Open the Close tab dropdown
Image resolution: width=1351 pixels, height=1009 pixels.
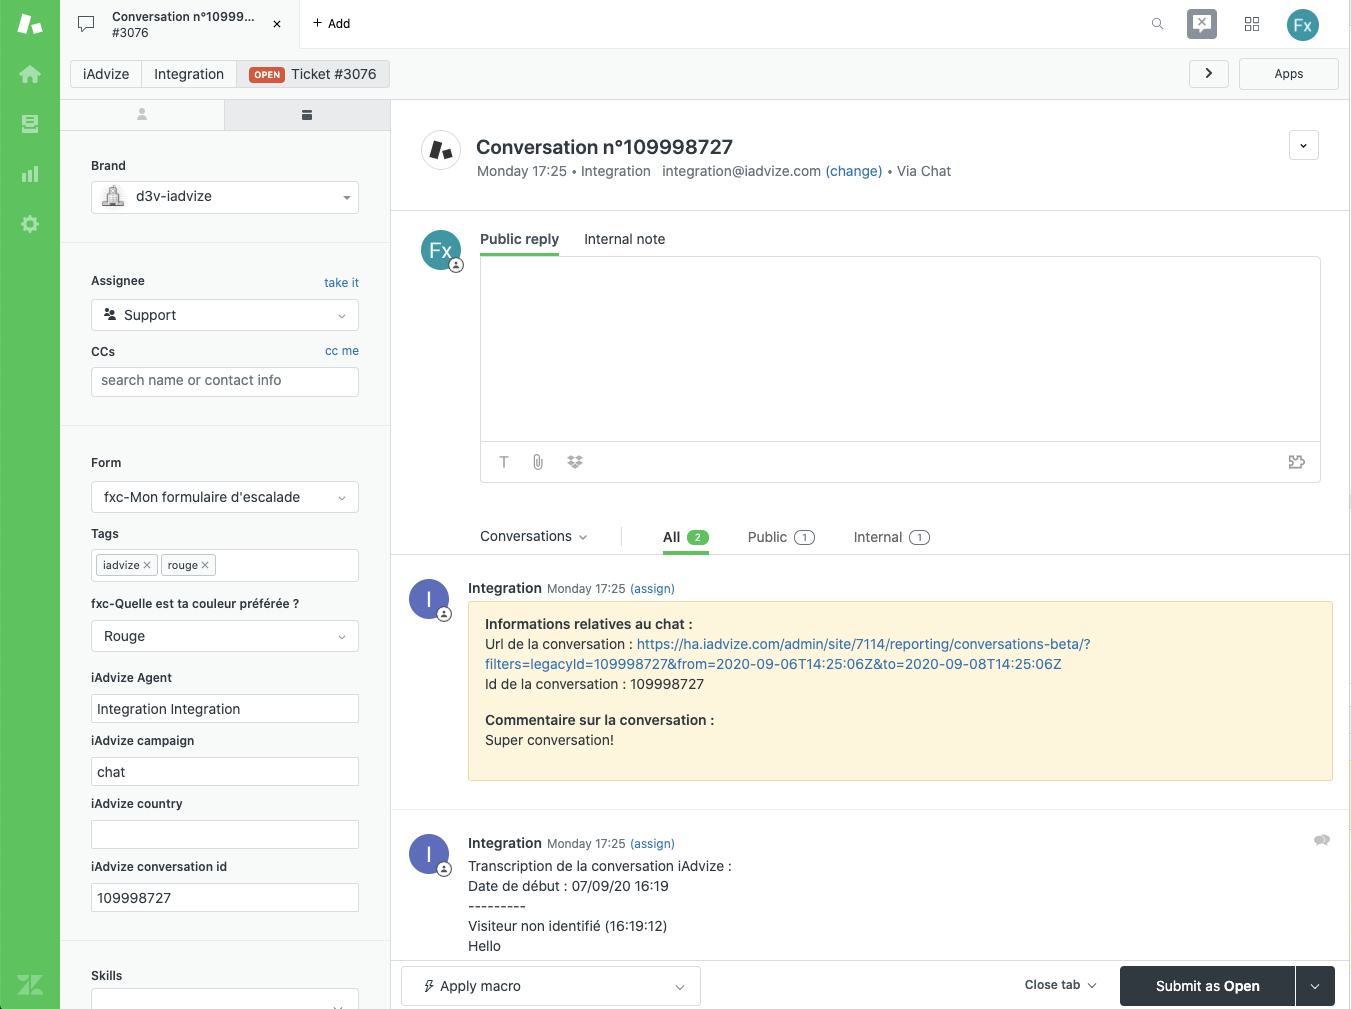click(1061, 985)
